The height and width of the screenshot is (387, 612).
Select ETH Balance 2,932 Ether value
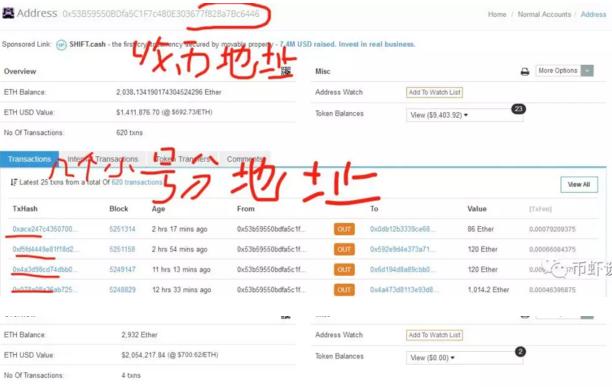tap(139, 335)
